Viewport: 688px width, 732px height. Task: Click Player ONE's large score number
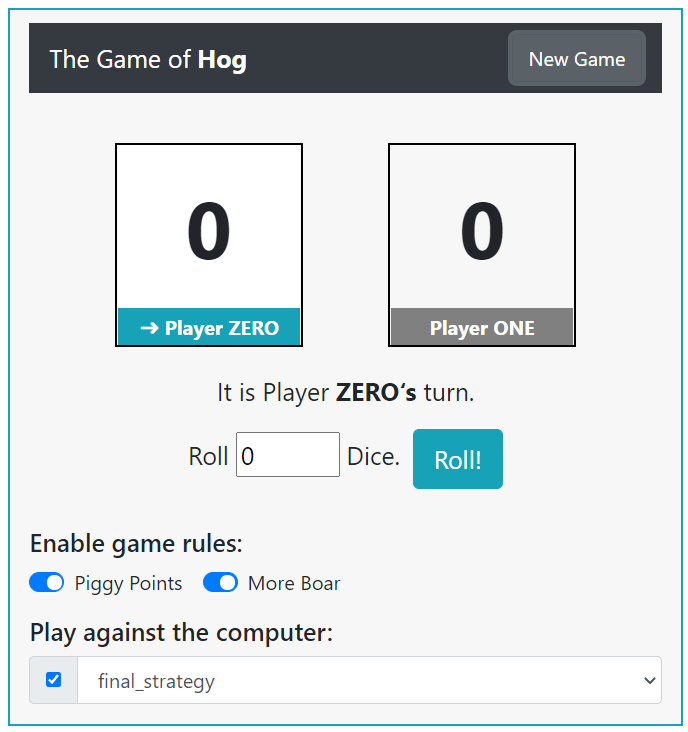[482, 232]
